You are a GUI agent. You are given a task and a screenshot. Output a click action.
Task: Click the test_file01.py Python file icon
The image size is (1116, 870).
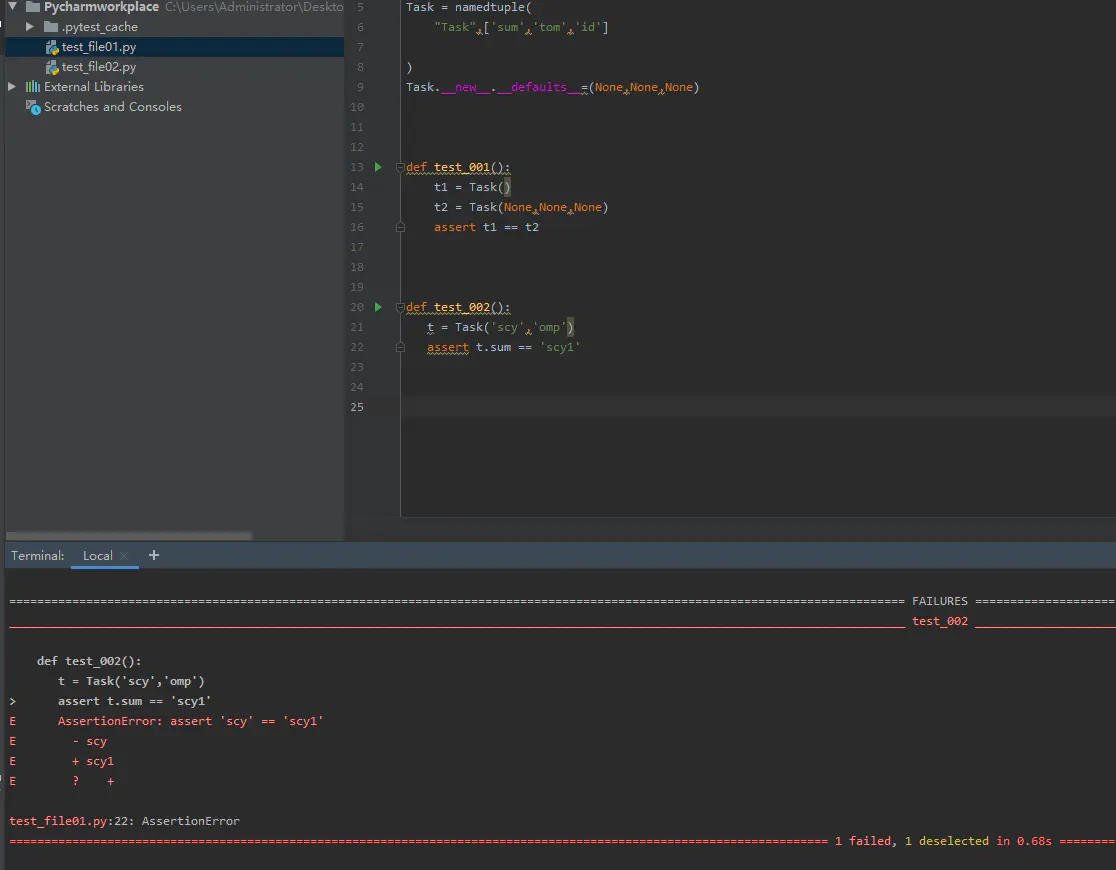52,47
